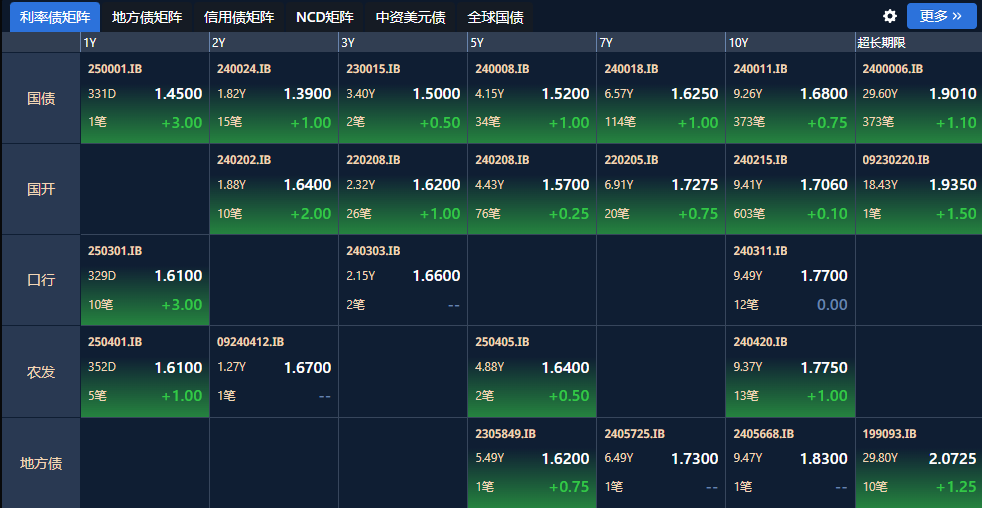
Task: Click yield 1.6250 in 国债 7Y
Action: pos(695,94)
